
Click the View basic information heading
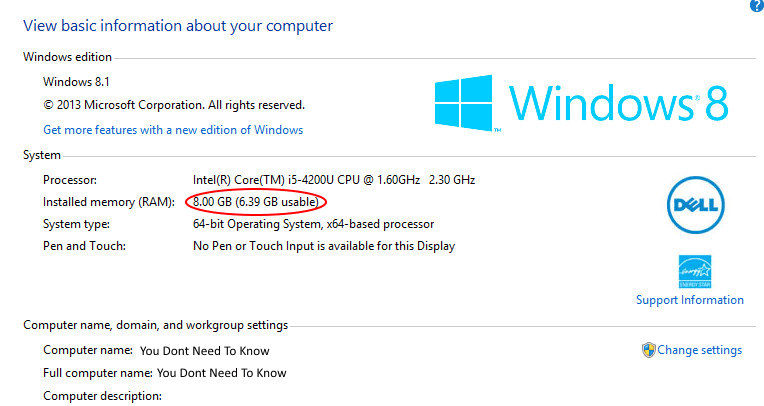(178, 25)
